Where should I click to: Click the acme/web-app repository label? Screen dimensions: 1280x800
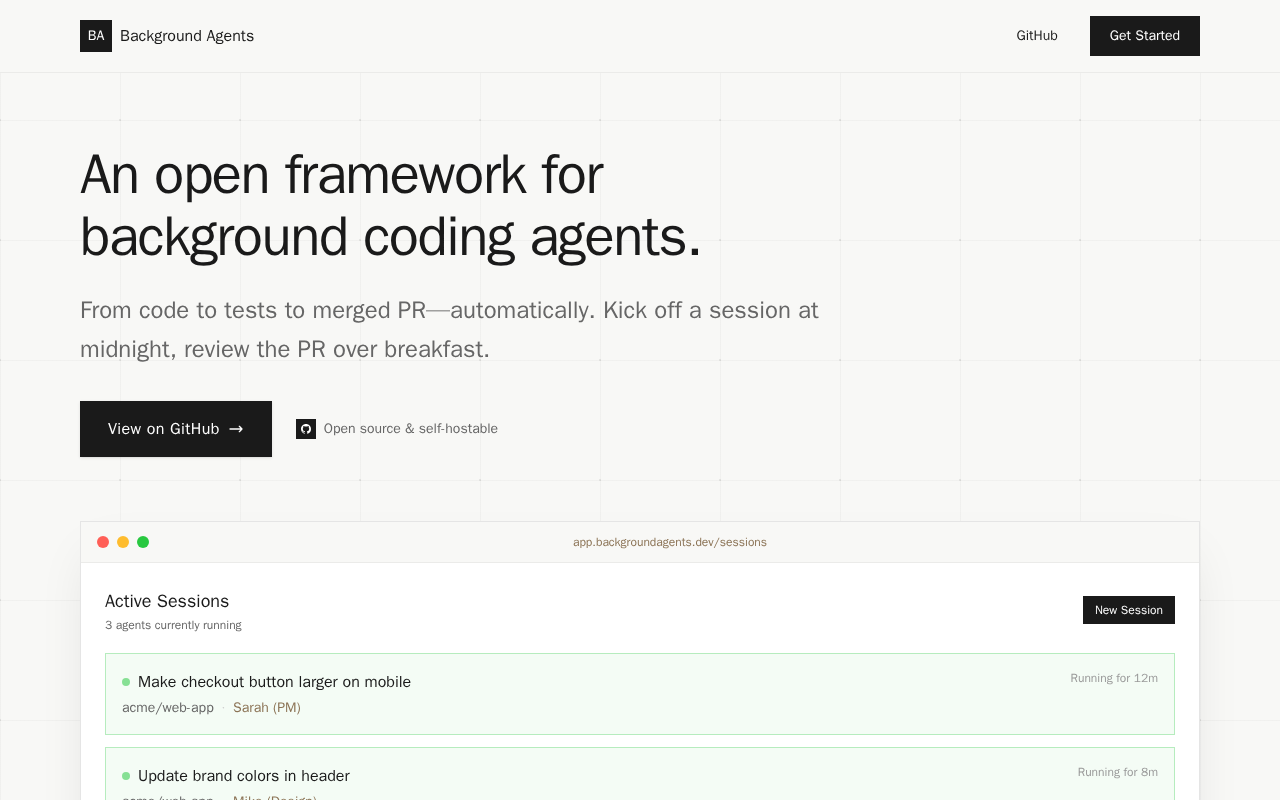pos(168,708)
